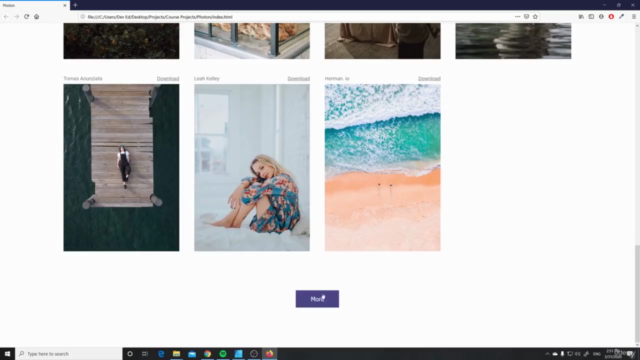This screenshot has height=360, width=640.
Task: Click the browser Forward arrow
Action: (16, 17)
